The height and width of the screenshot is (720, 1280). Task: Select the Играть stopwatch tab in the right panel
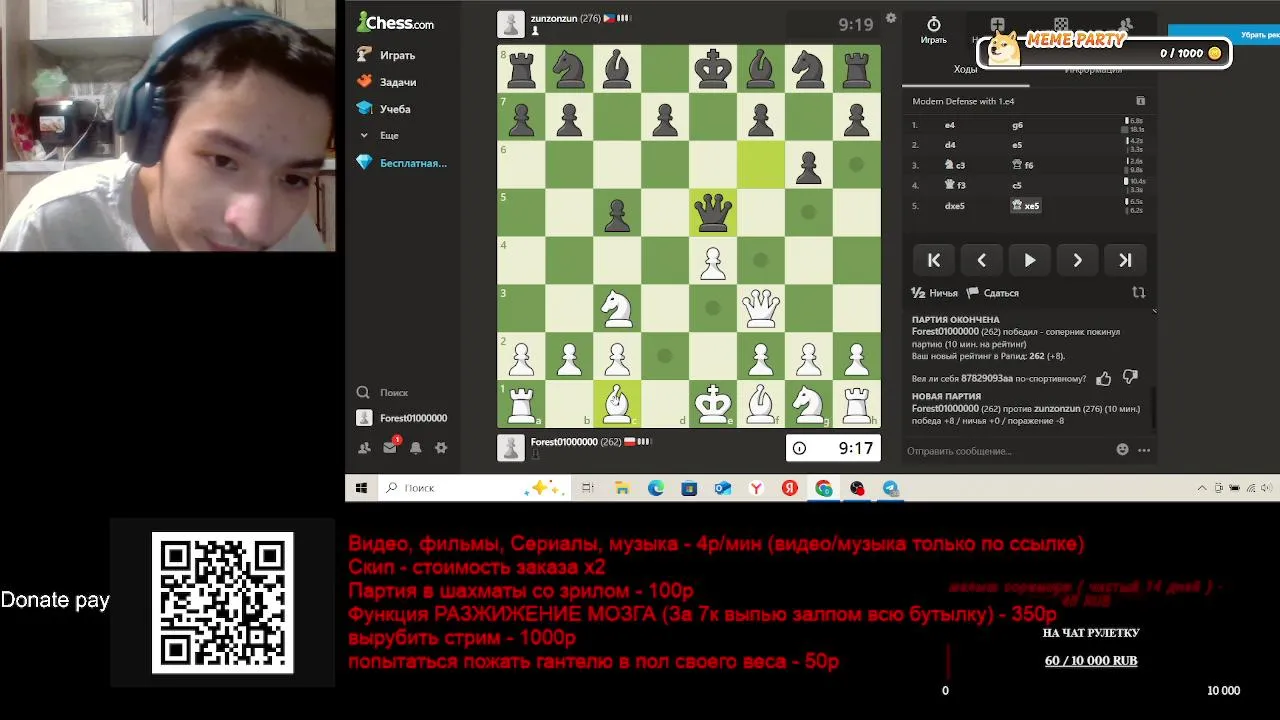pos(934,30)
